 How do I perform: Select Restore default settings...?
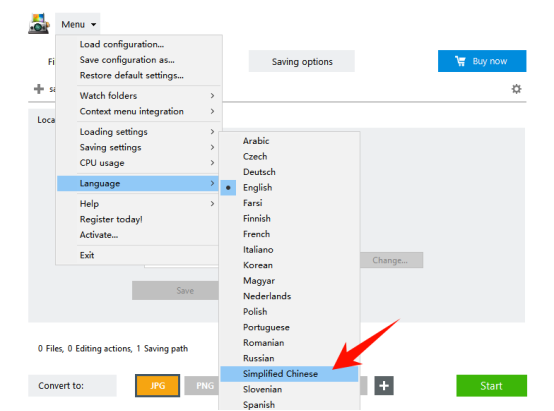139,75
